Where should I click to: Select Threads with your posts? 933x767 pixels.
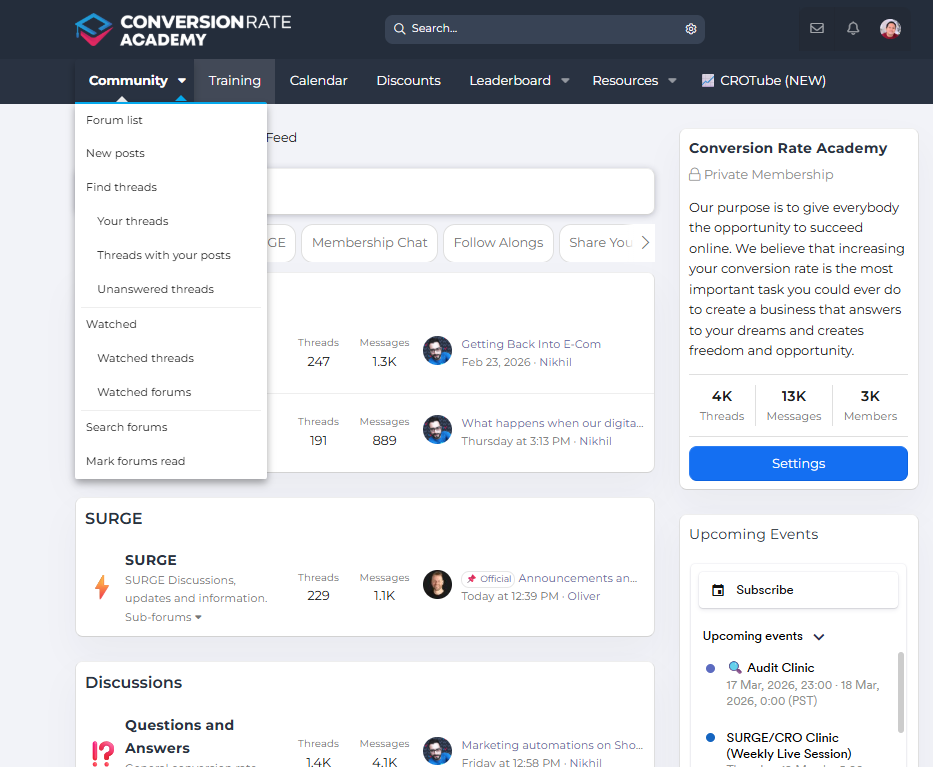171,255
